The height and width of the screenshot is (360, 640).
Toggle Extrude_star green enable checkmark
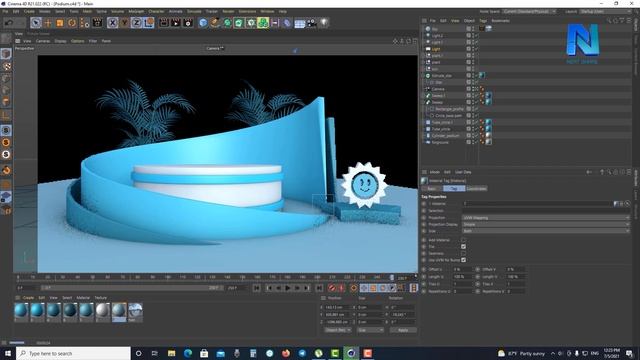477,76
